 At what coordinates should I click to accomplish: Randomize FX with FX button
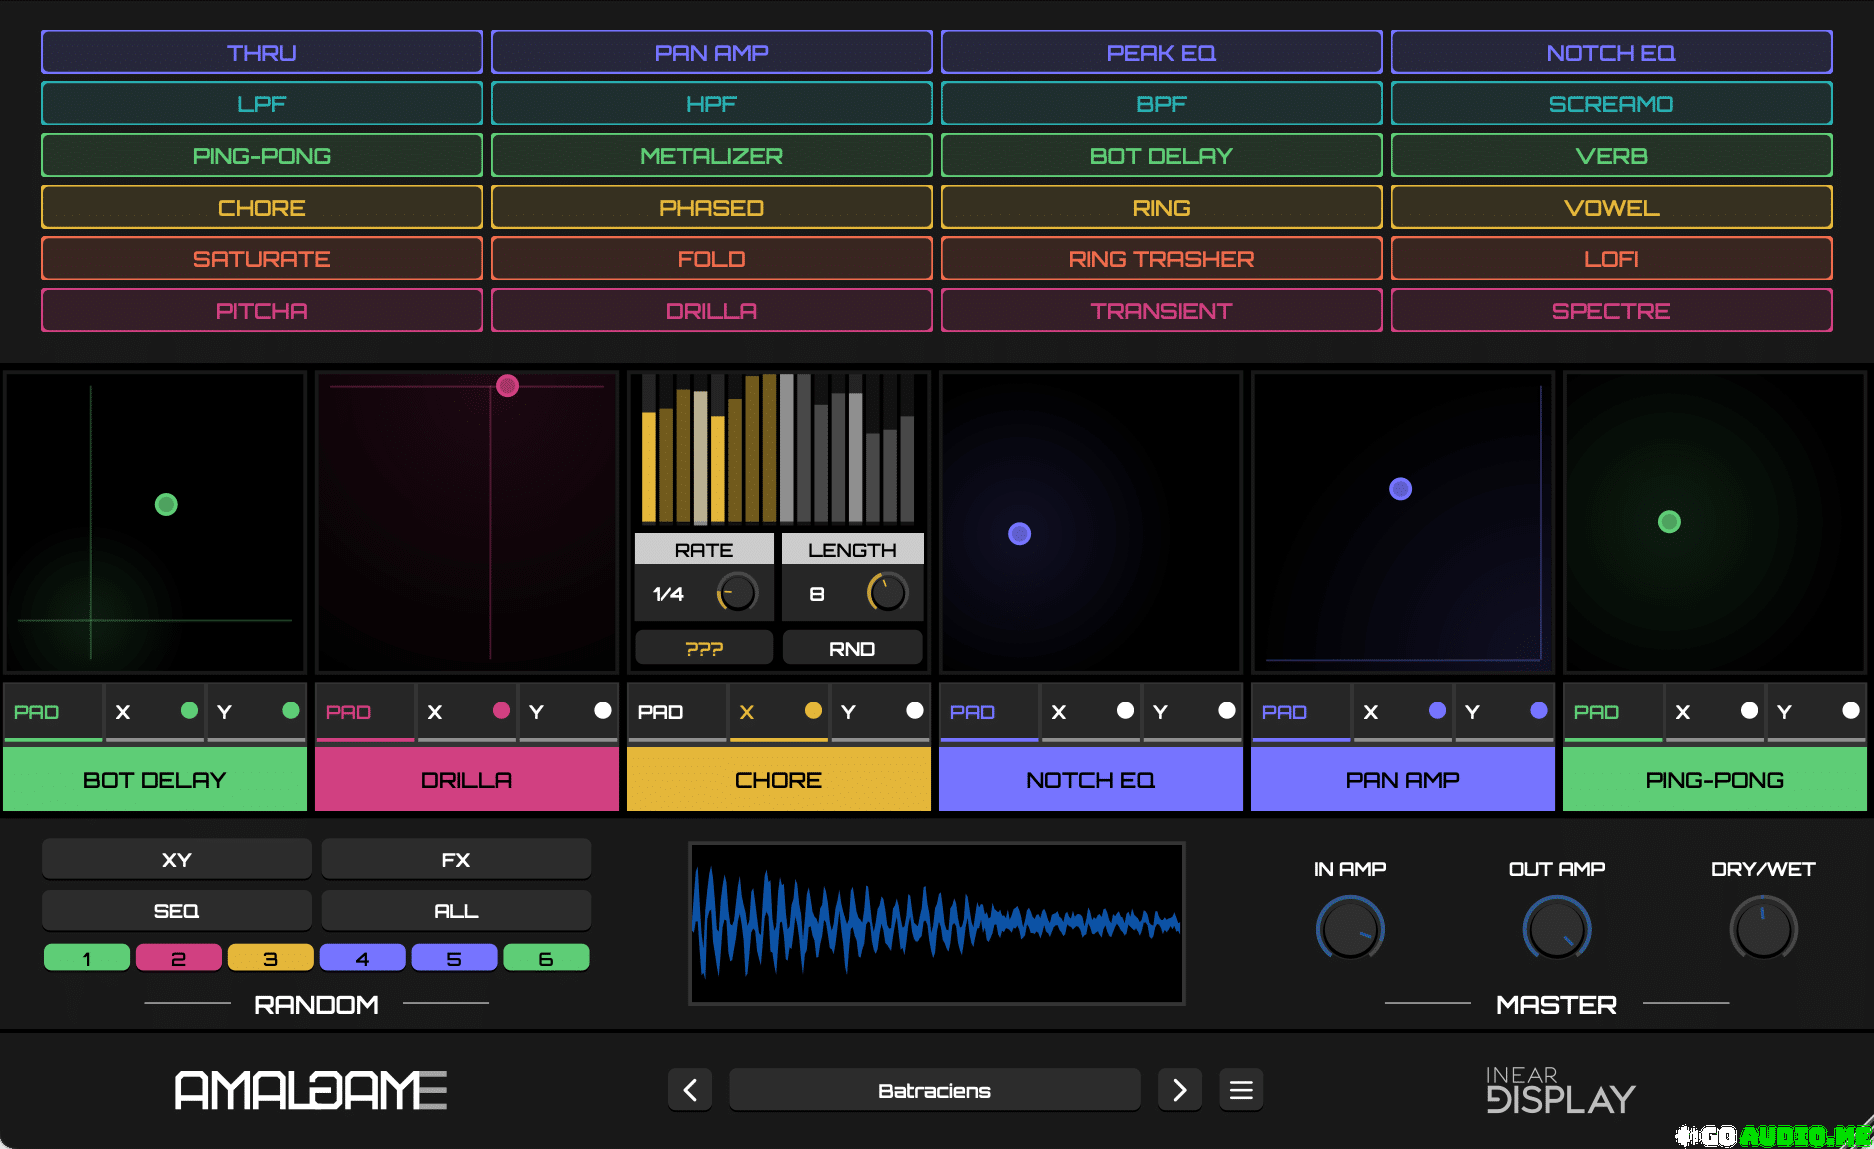click(x=456, y=859)
